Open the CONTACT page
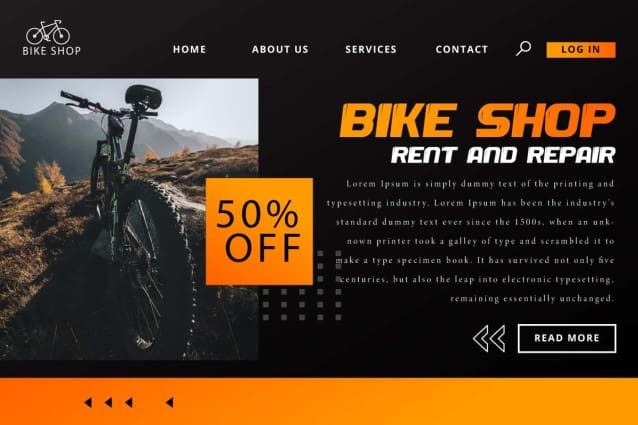The width and height of the screenshot is (638, 425). pos(461,49)
